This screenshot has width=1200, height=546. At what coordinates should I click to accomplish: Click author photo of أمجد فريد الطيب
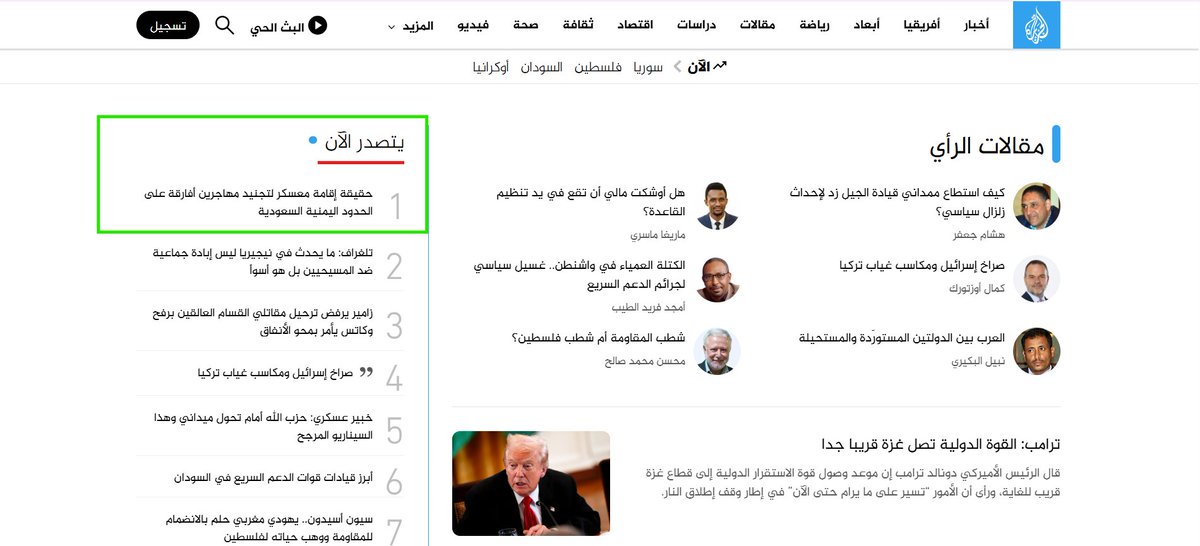point(717,279)
